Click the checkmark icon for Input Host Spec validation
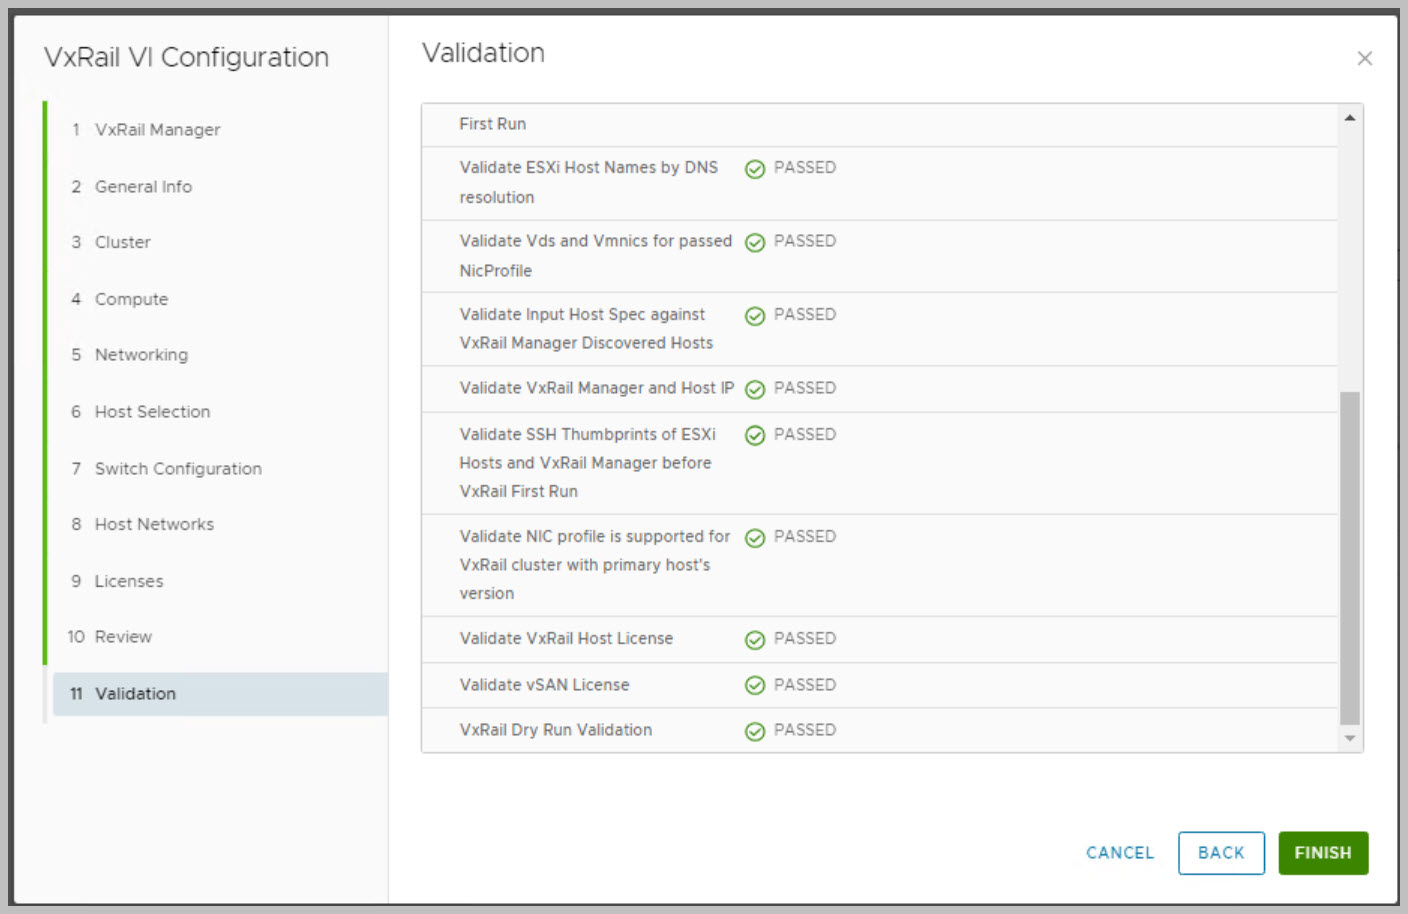This screenshot has height=914, width=1408. click(x=755, y=316)
